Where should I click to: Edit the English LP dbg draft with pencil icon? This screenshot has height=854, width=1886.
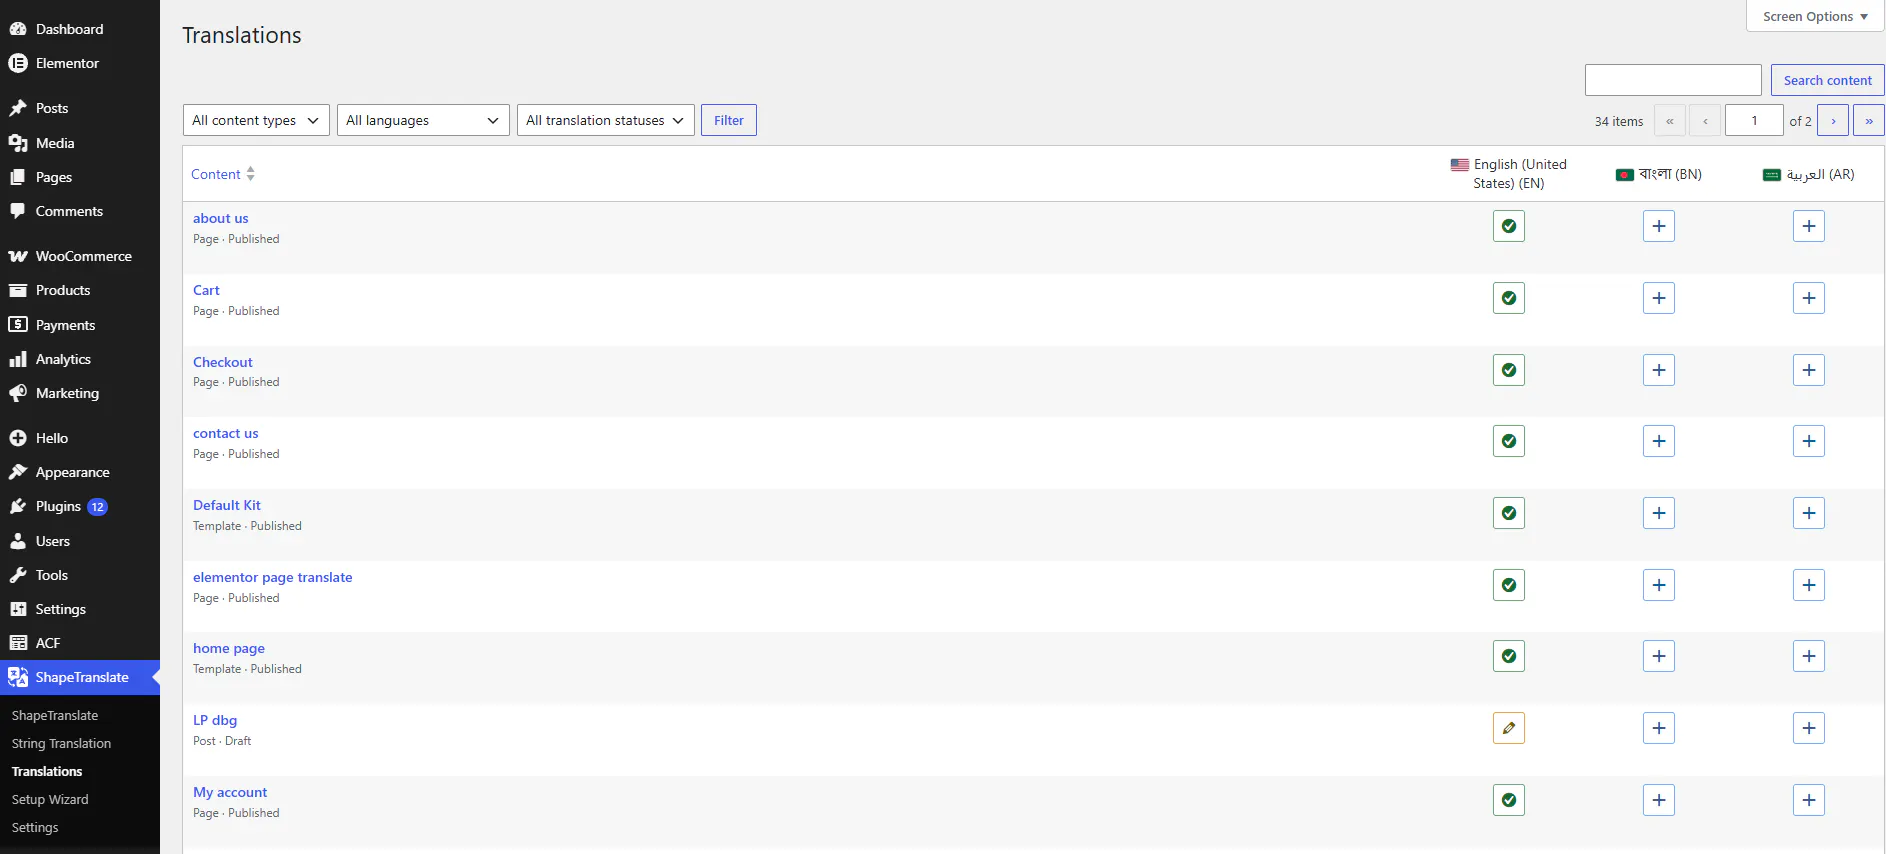click(1508, 728)
